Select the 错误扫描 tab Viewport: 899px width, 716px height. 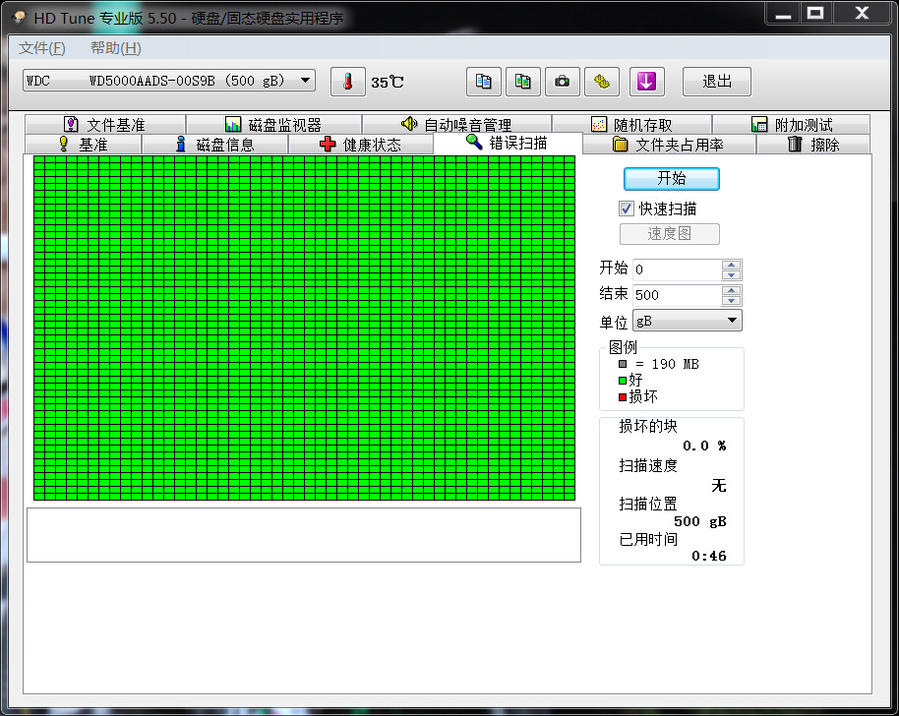tap(507, 143)
